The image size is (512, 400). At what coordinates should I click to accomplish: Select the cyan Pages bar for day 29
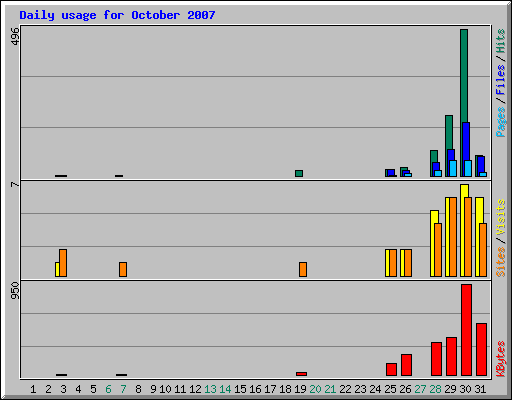pos(453,168)
